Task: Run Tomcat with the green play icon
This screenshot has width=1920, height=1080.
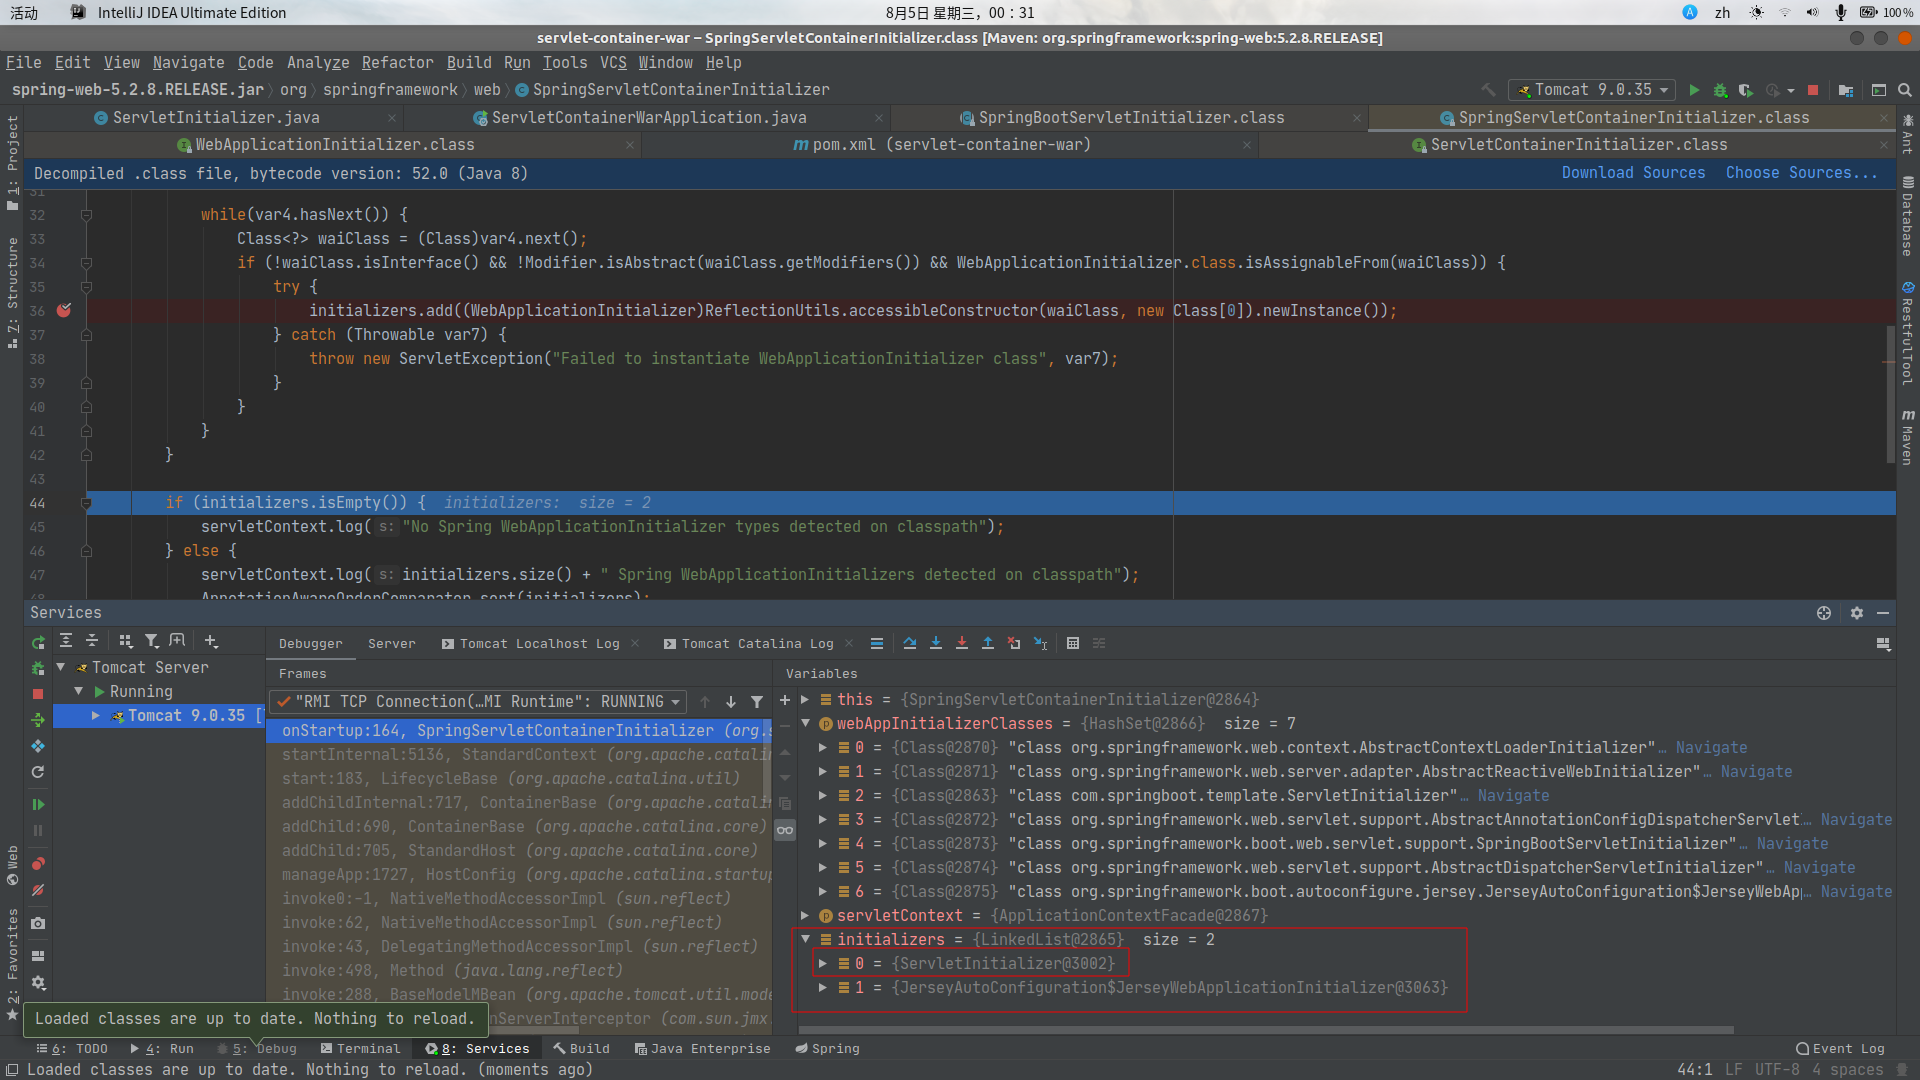Action: point(1694,90)
